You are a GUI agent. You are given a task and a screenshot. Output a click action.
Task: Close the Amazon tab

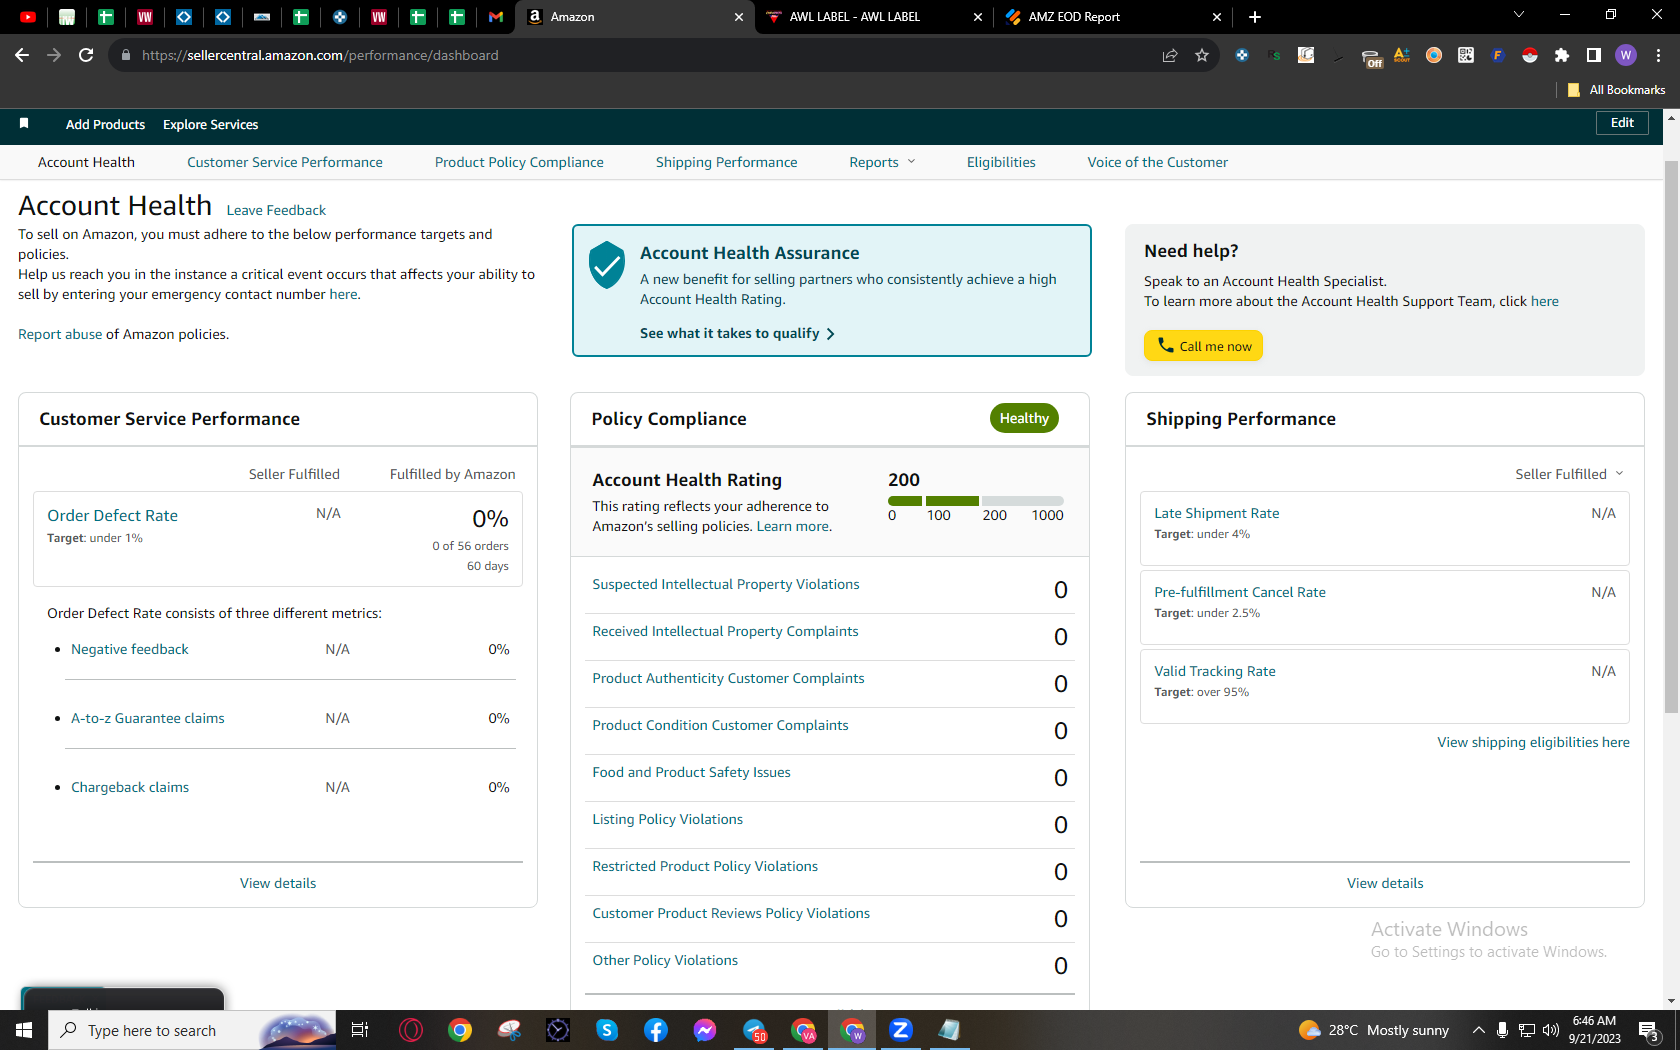point(739,17)
